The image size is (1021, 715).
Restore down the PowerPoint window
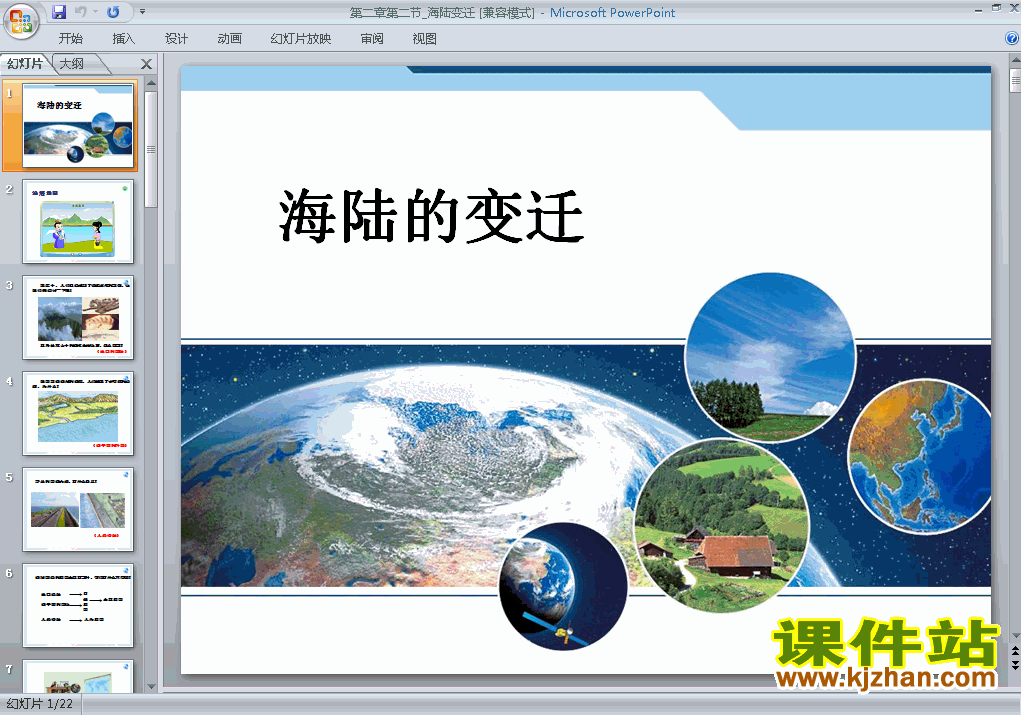point(996,8)
